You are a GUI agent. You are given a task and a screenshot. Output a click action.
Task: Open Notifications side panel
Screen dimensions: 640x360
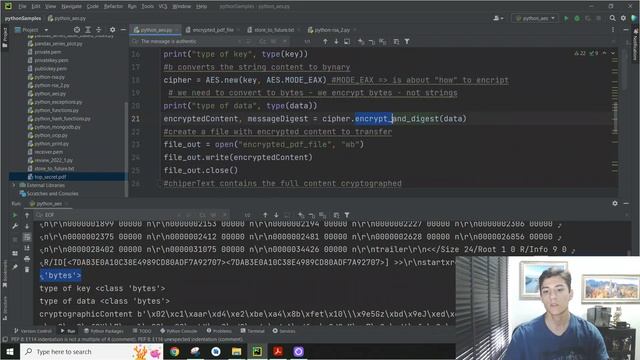[x=635, y=45]
